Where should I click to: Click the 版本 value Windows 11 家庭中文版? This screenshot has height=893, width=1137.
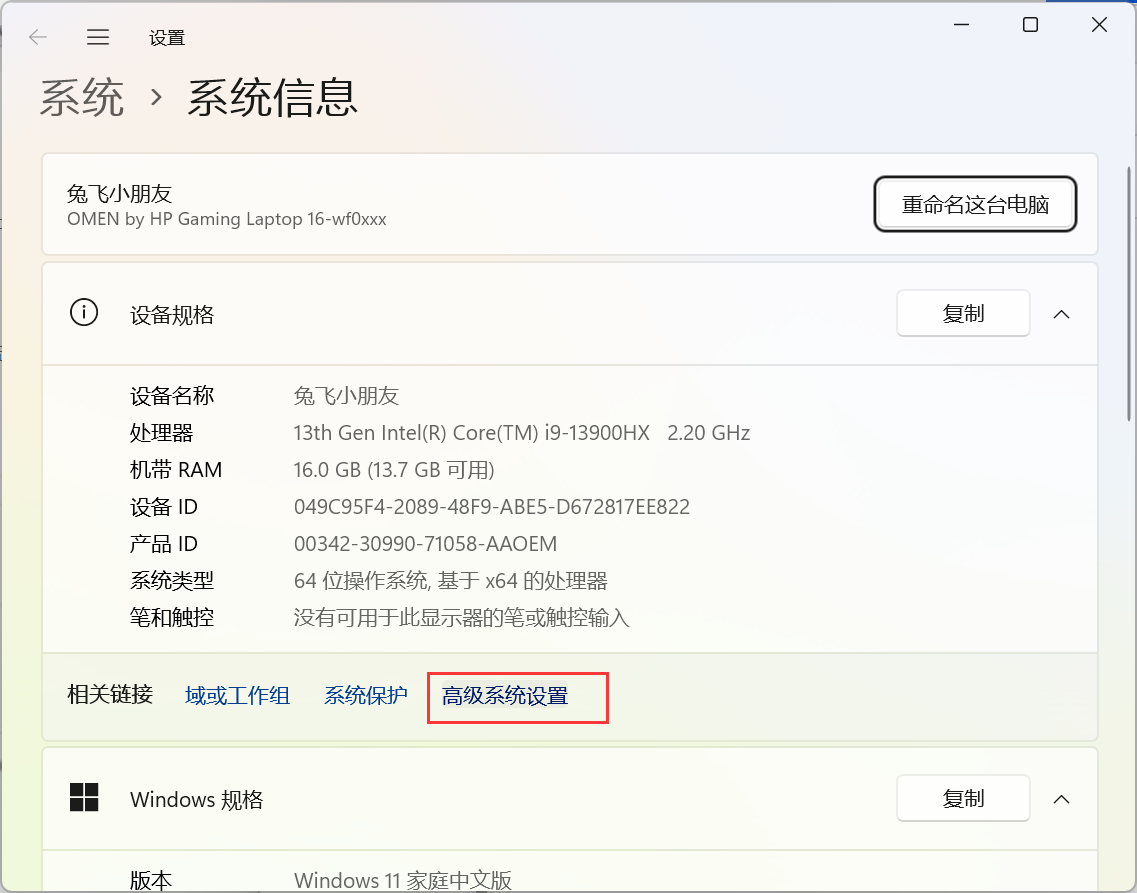(402, 880)
